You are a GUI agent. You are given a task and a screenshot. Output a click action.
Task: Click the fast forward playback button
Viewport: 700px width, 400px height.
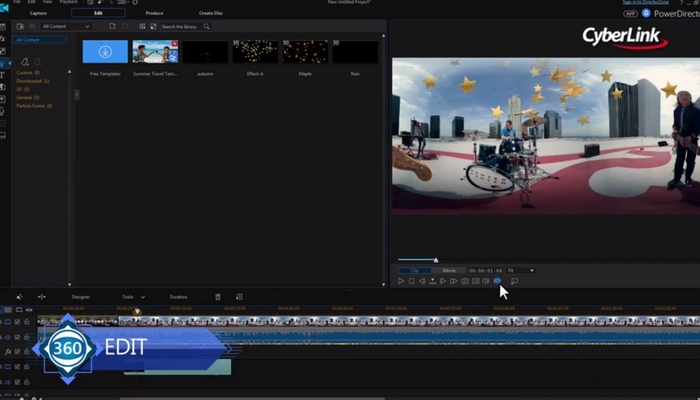click(x=453, y=281)
